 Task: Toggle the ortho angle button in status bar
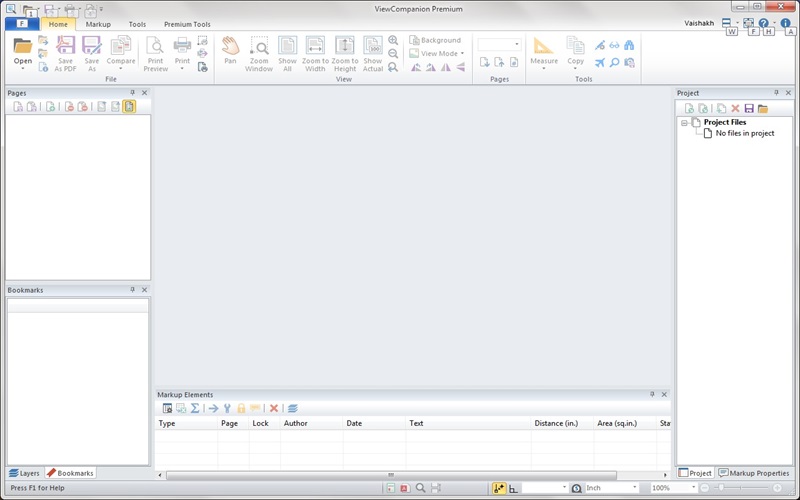[x=513, y=488]
